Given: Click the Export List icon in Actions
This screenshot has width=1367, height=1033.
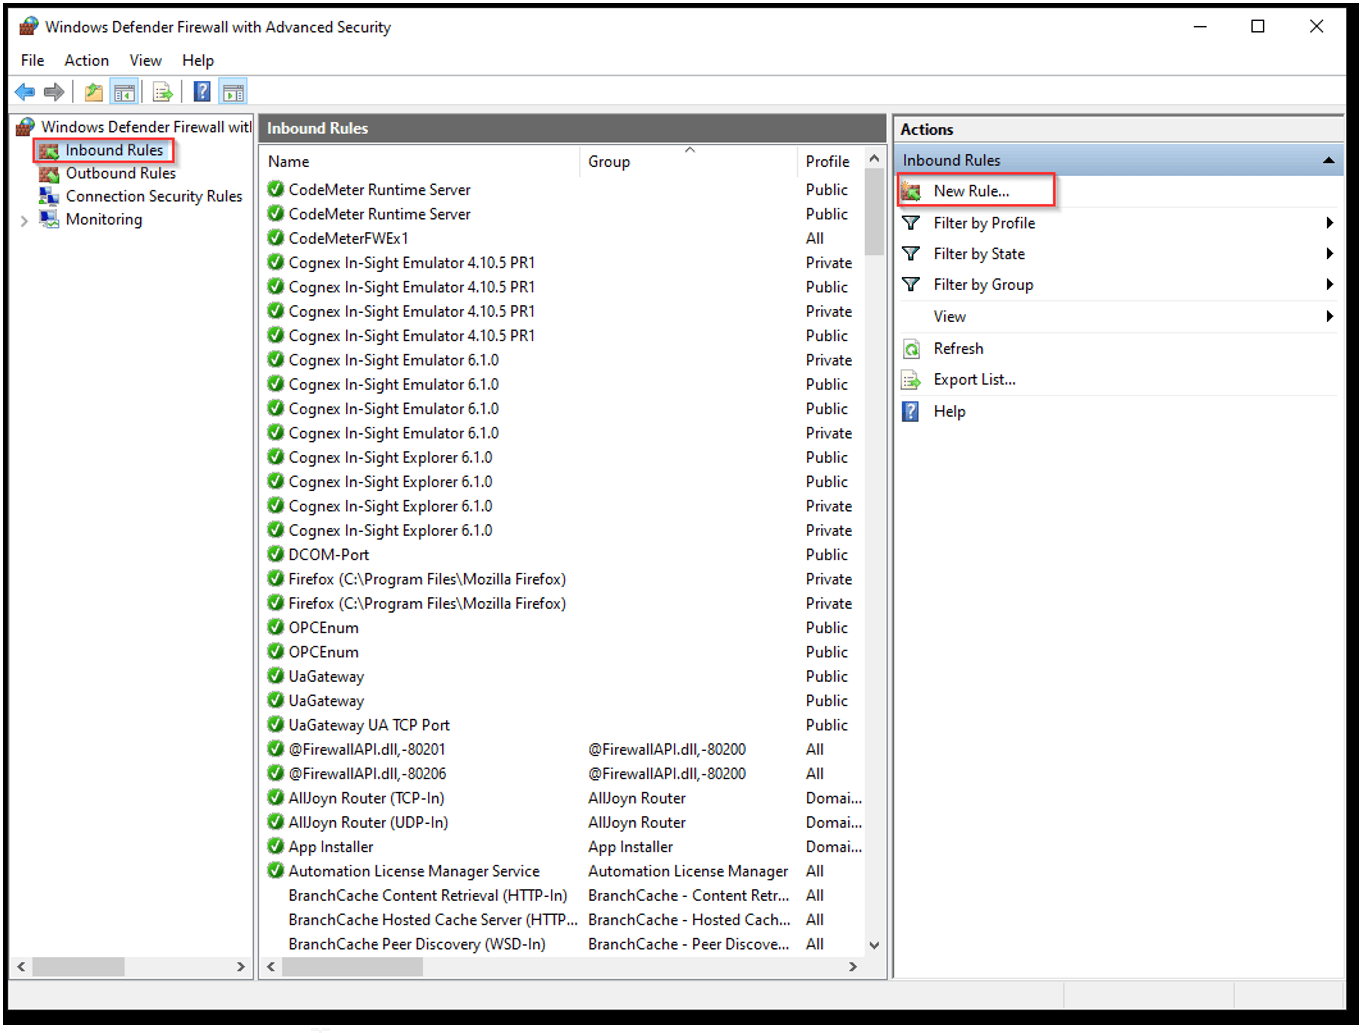Looking at the screenshot, I should pyautogui.click(x=911, y=380).
